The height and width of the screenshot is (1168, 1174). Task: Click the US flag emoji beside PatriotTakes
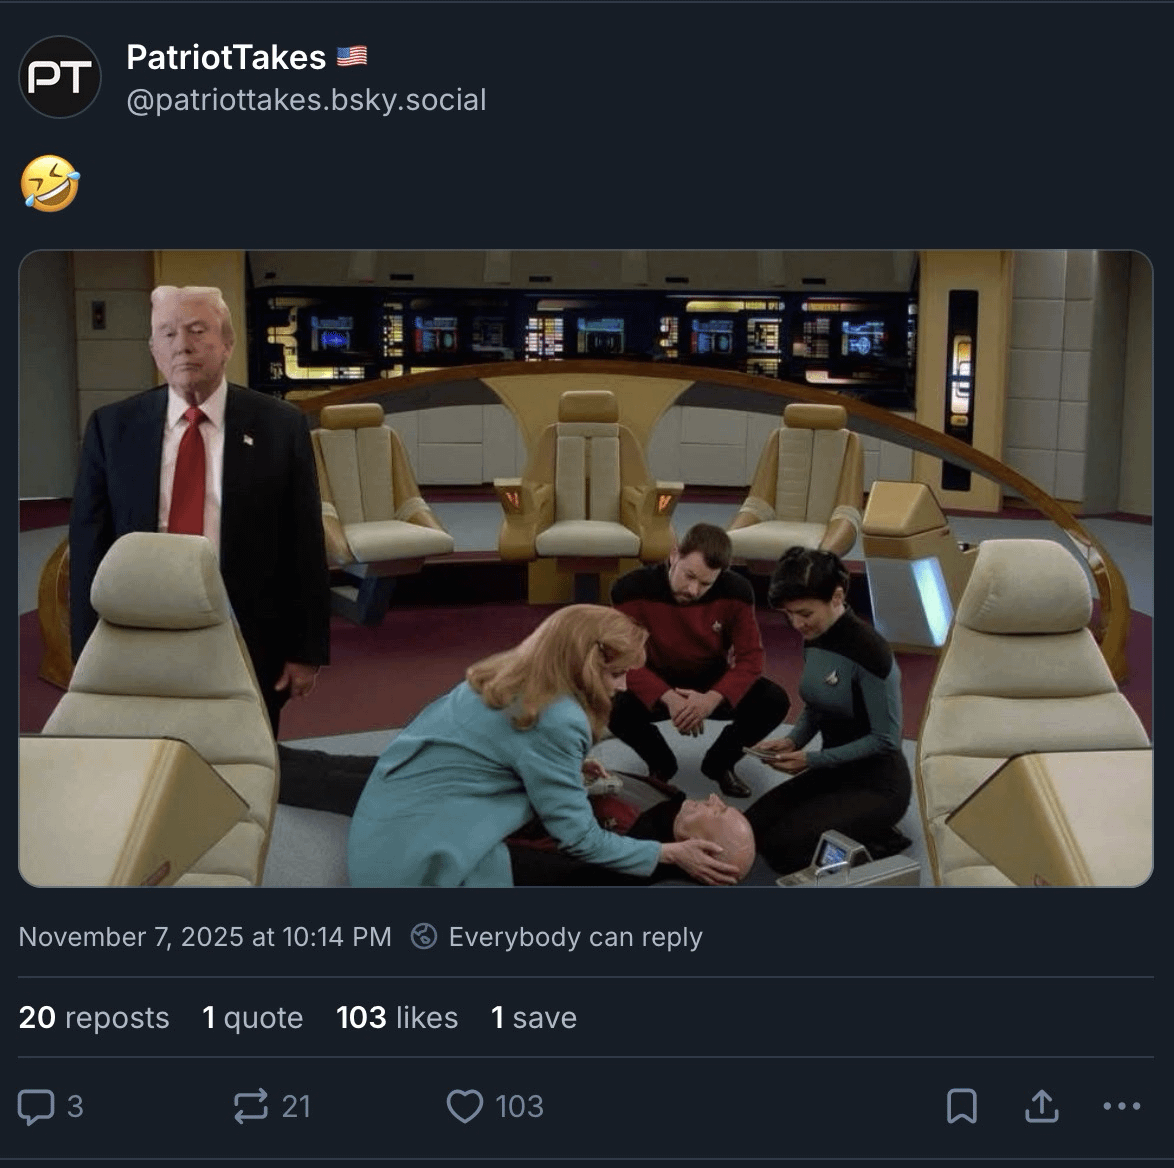tap(352, 57)
